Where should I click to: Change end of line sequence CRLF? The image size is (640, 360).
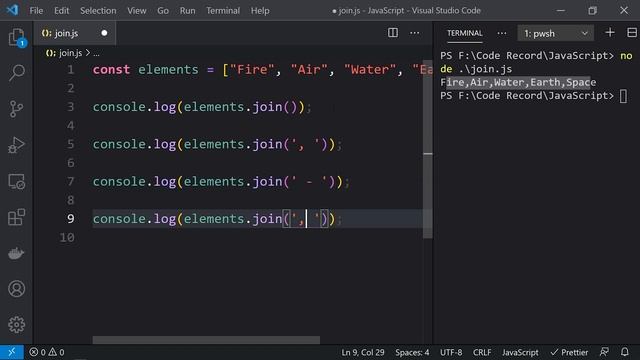coord(482,352)
